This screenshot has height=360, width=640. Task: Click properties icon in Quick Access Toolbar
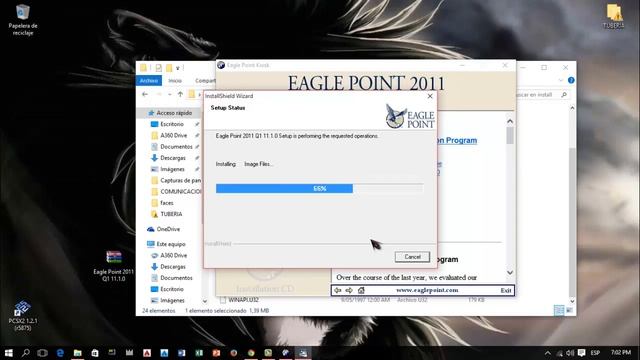click(x=158, y=68)
